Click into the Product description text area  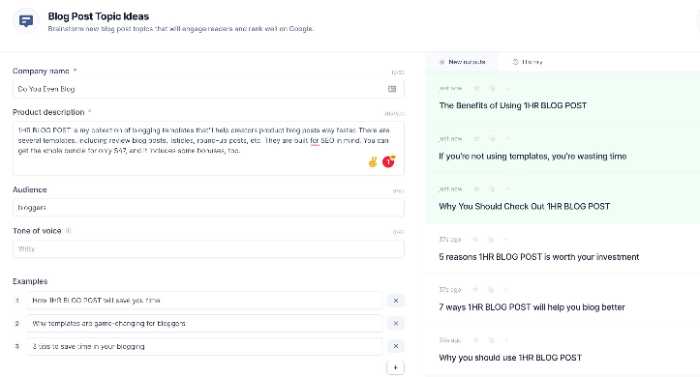coord(208,148)
